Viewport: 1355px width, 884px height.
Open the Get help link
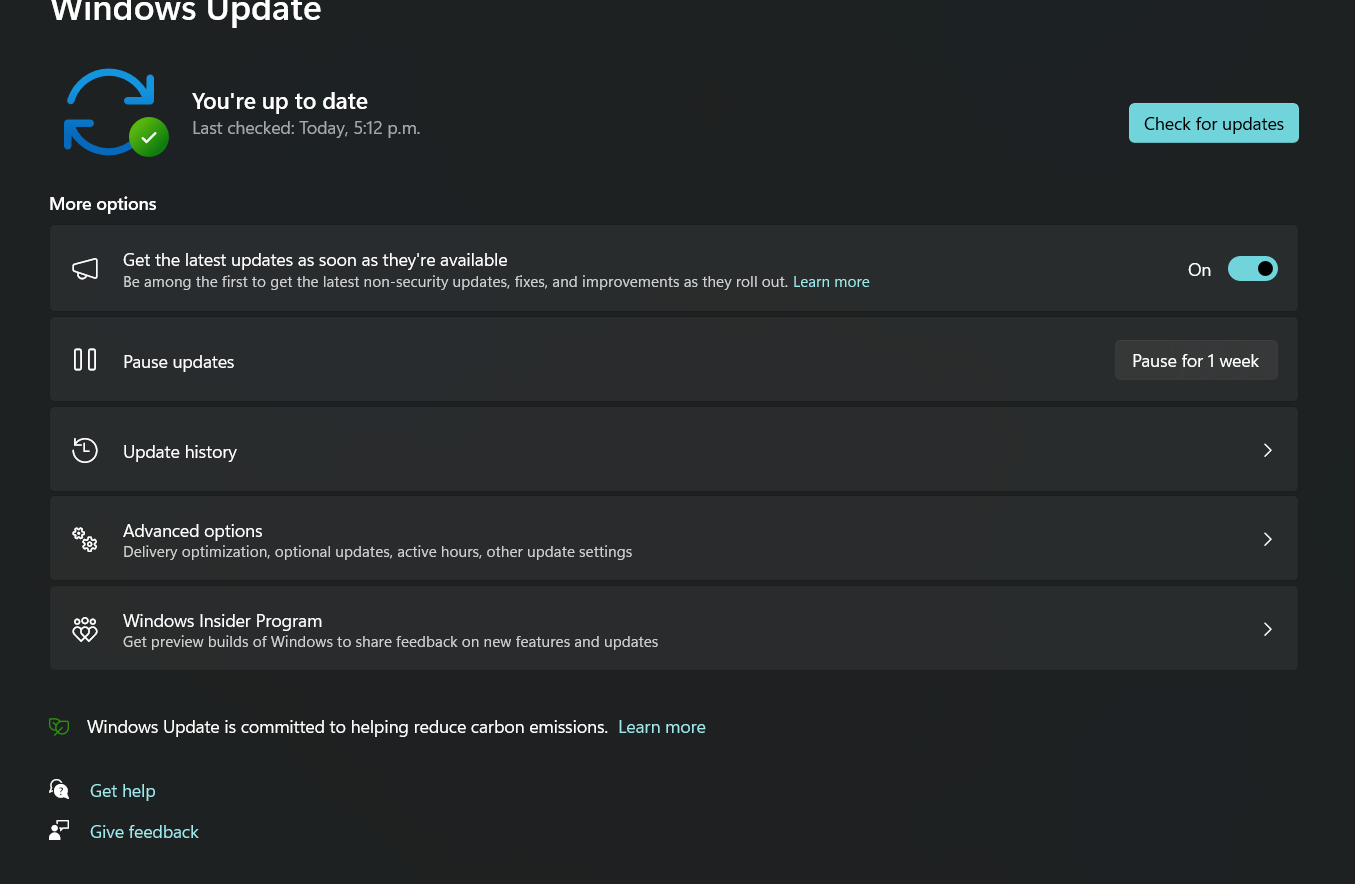click(x=123, y=791)
